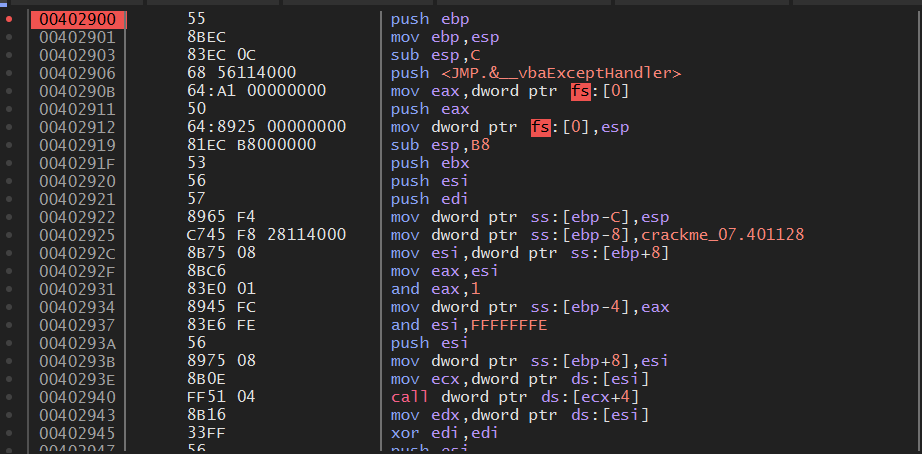Select address 00402925
The height and width of the screenshot is (454, 922).
click(78, 235)
